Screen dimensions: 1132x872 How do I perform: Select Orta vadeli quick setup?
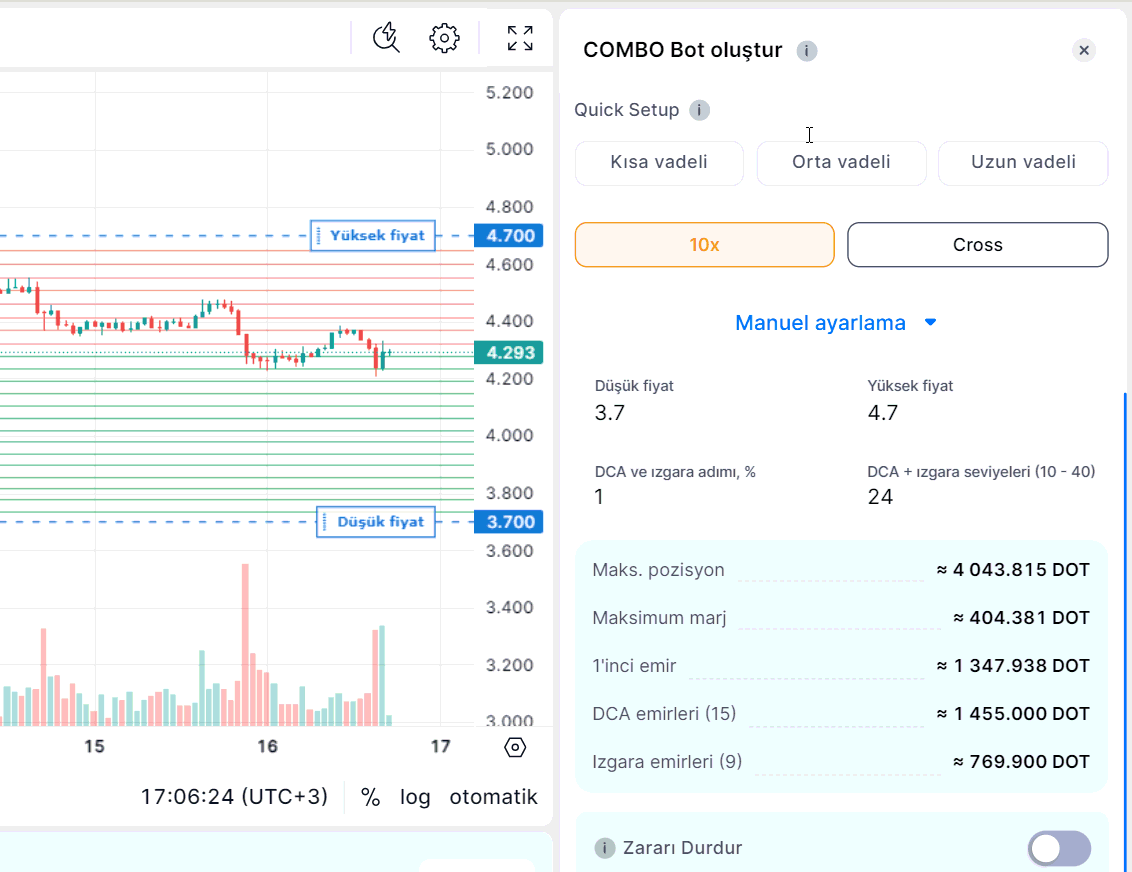[841, 163]
